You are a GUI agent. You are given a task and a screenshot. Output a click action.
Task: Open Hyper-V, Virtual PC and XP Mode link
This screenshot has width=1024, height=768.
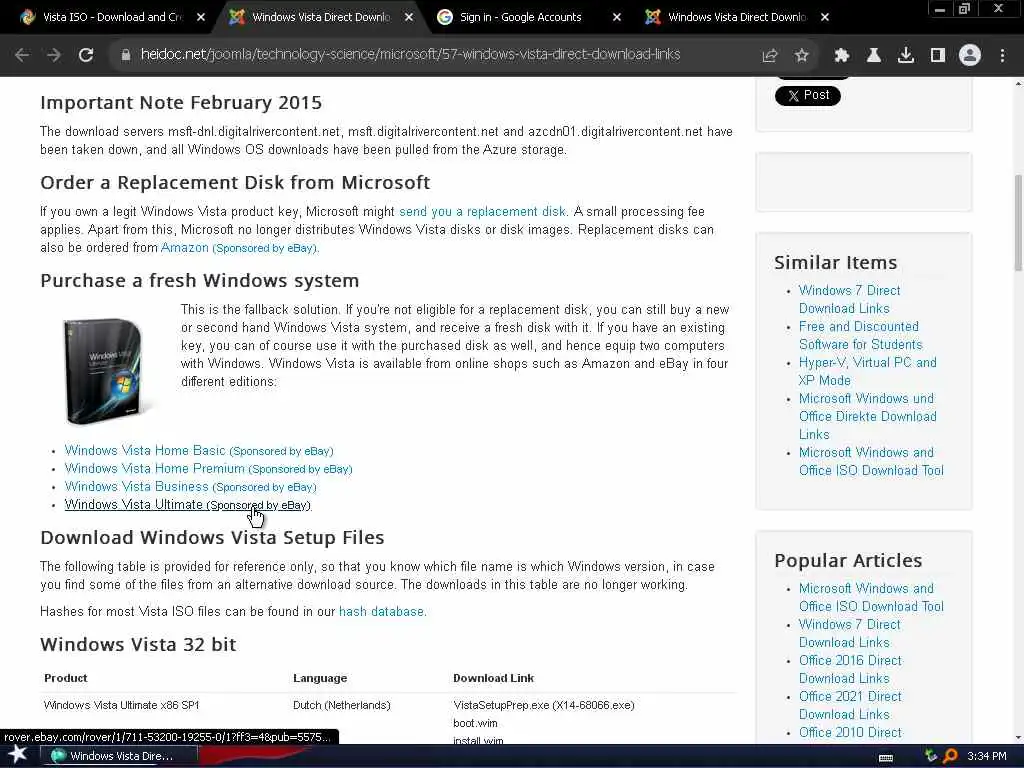click(867, 371)
